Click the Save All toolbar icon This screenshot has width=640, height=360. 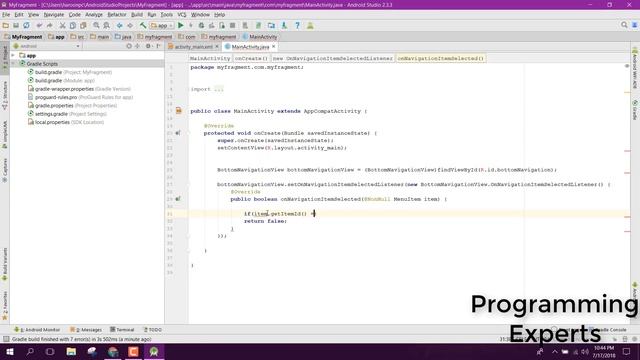coord(16,25)
